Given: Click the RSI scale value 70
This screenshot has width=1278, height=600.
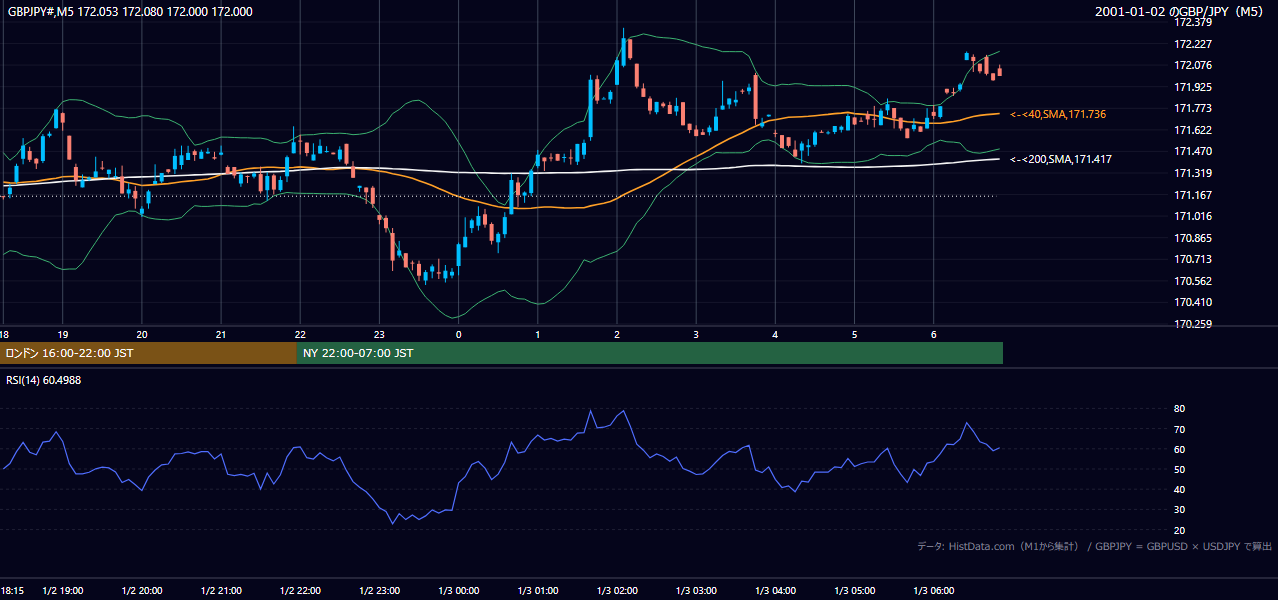Looking at the screenshot, I should [1179, 429].
